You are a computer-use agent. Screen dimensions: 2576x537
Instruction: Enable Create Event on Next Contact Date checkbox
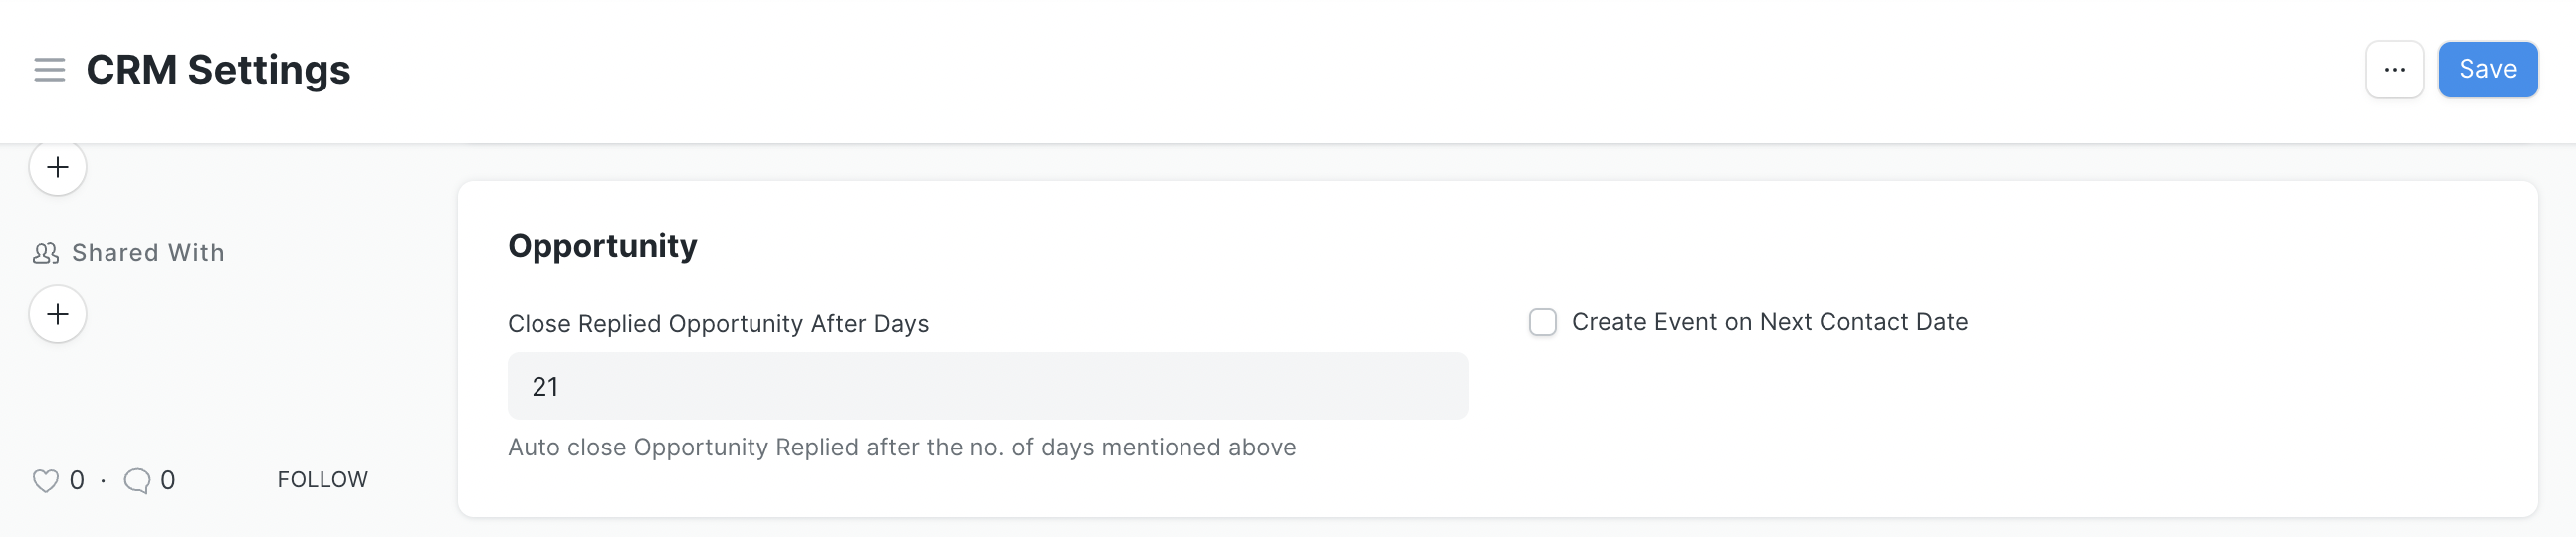(x=1542, y=322)
